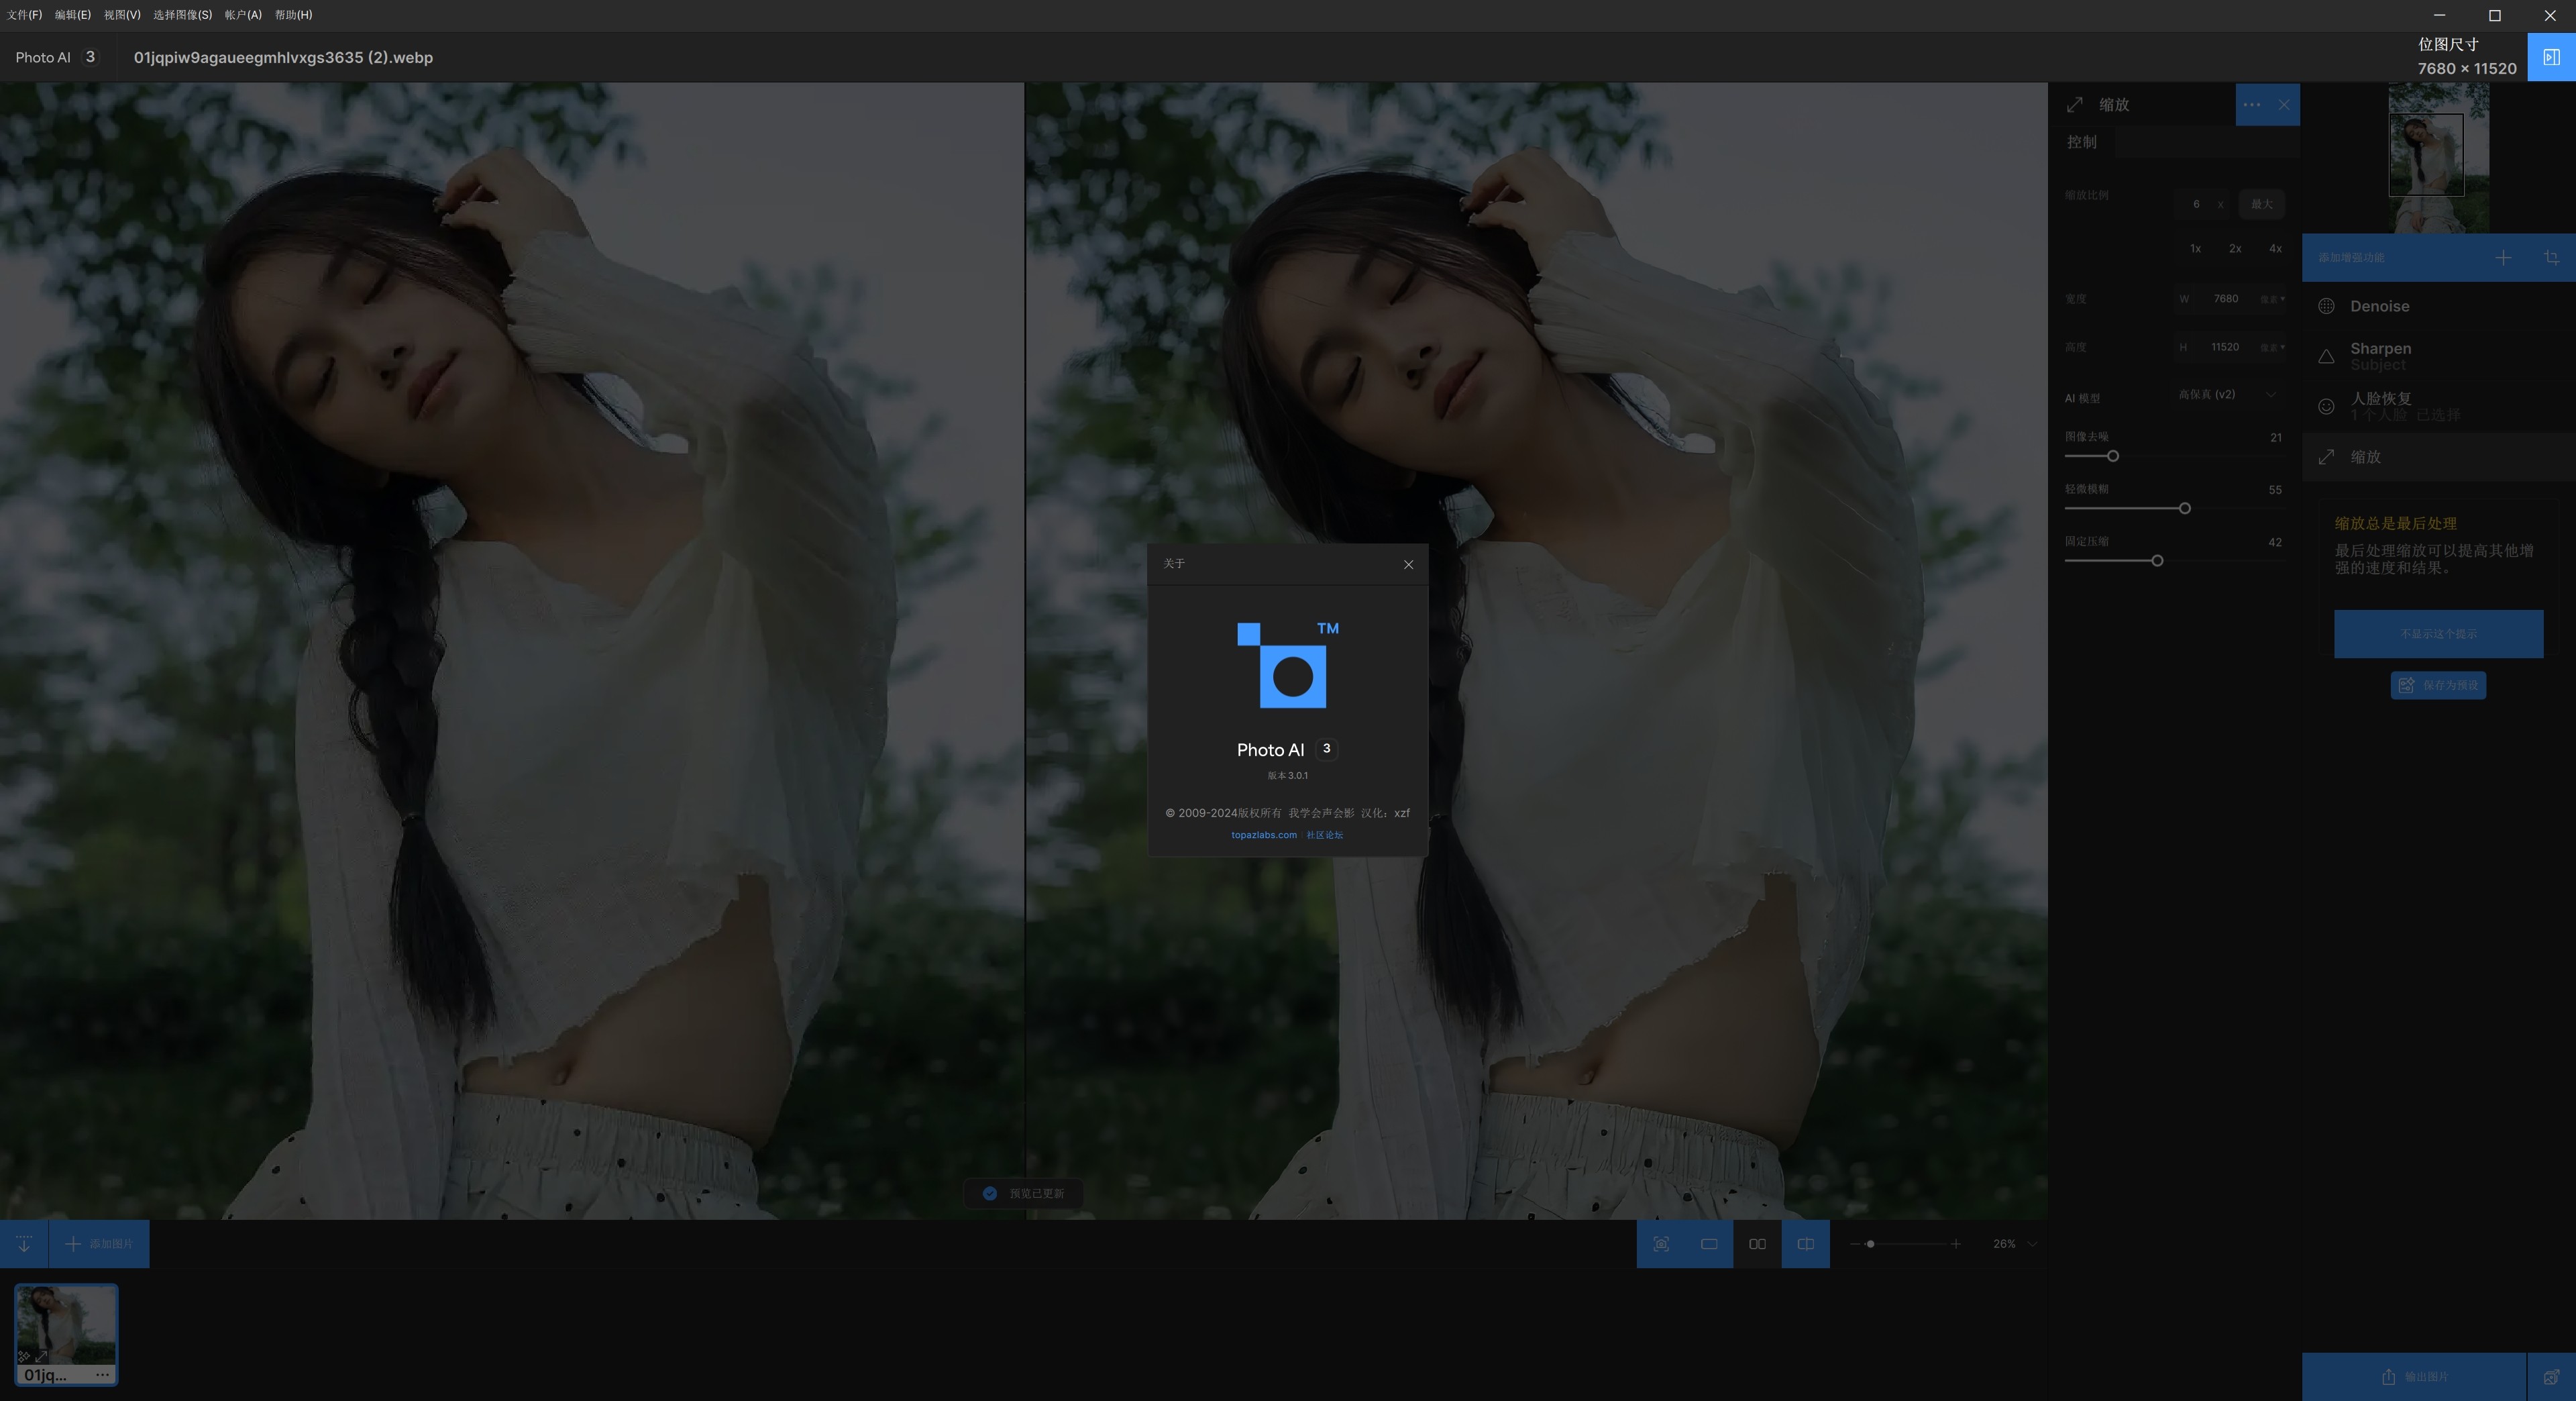Open the topazlabs.com link
2576x1401 pixels.
pos(1263,835)
